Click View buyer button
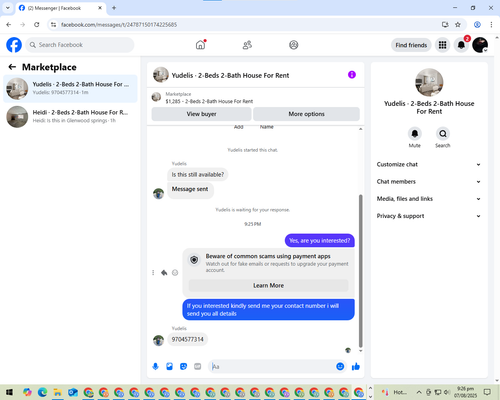The image size is (500, 400). (x=201, y=114)
